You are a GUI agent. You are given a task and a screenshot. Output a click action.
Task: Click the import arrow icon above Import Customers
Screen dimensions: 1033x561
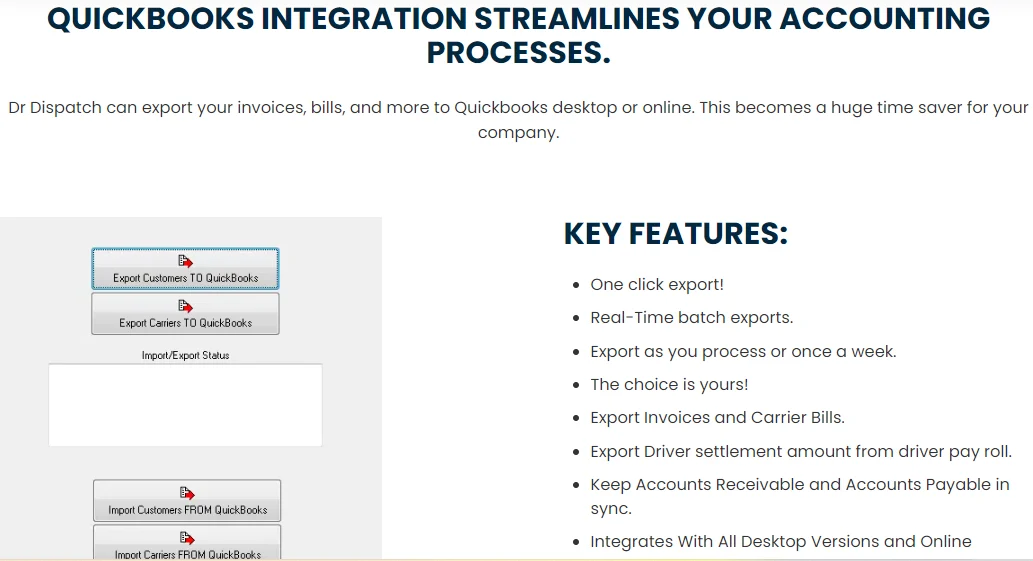(187, 493)
